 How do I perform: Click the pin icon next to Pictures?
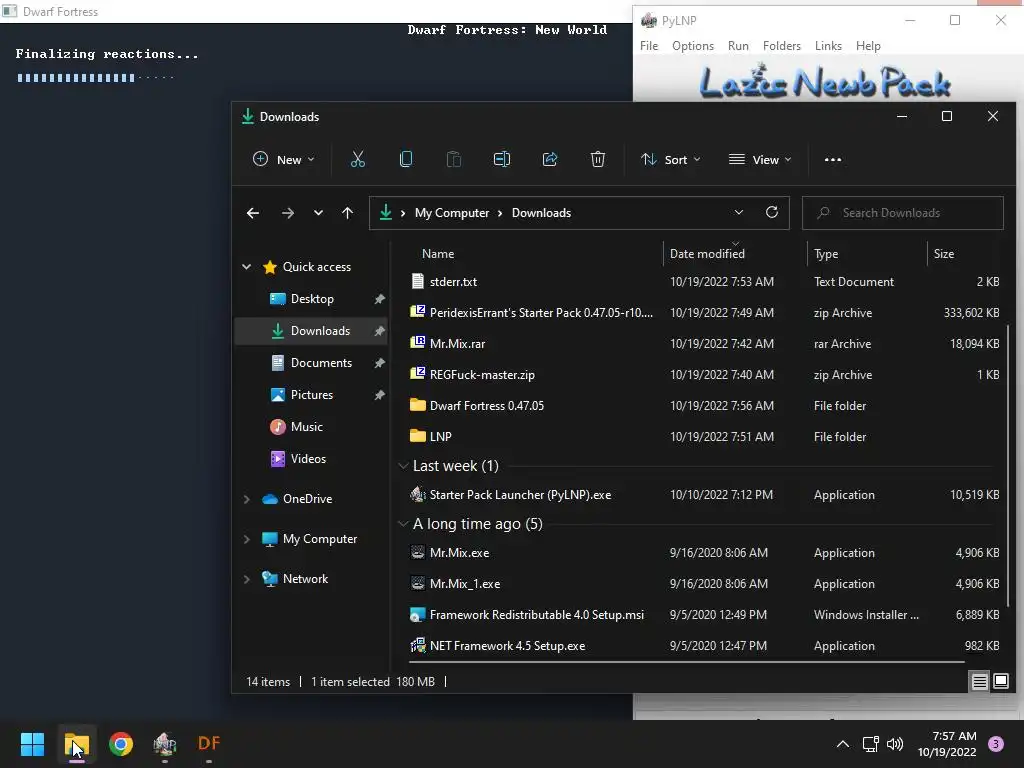pos(379,395)
